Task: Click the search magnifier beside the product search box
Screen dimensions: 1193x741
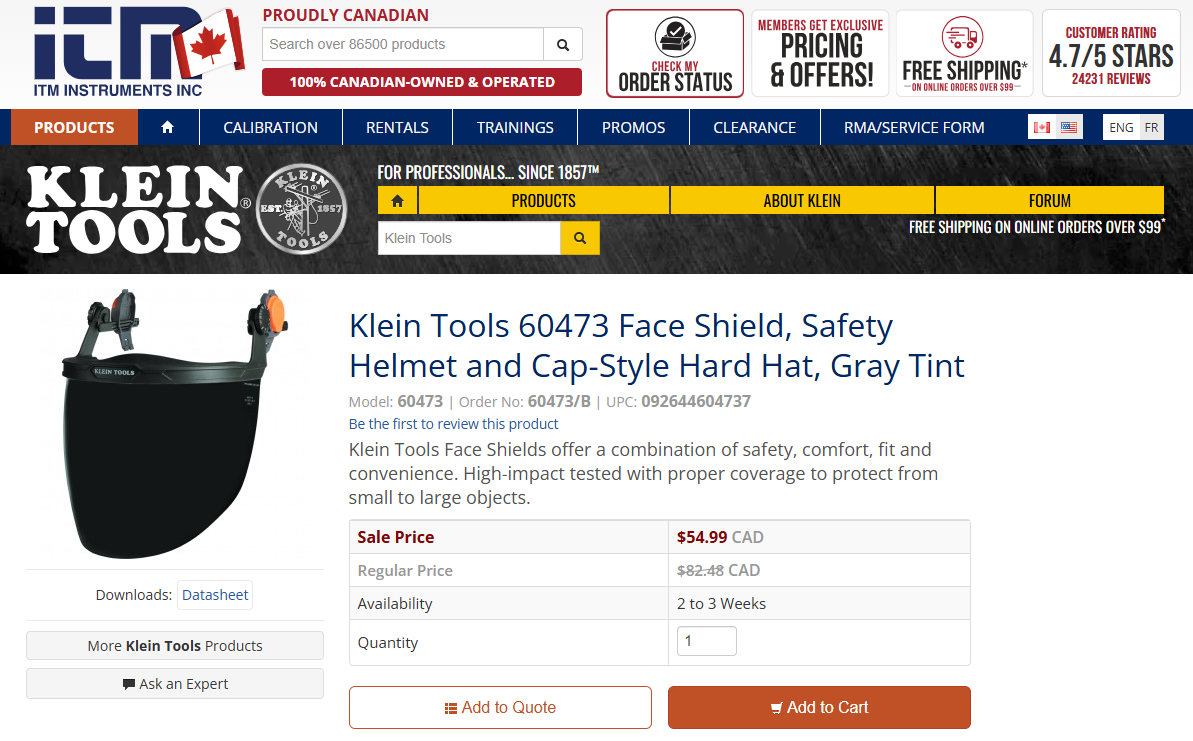Action: tap(562, 44)
